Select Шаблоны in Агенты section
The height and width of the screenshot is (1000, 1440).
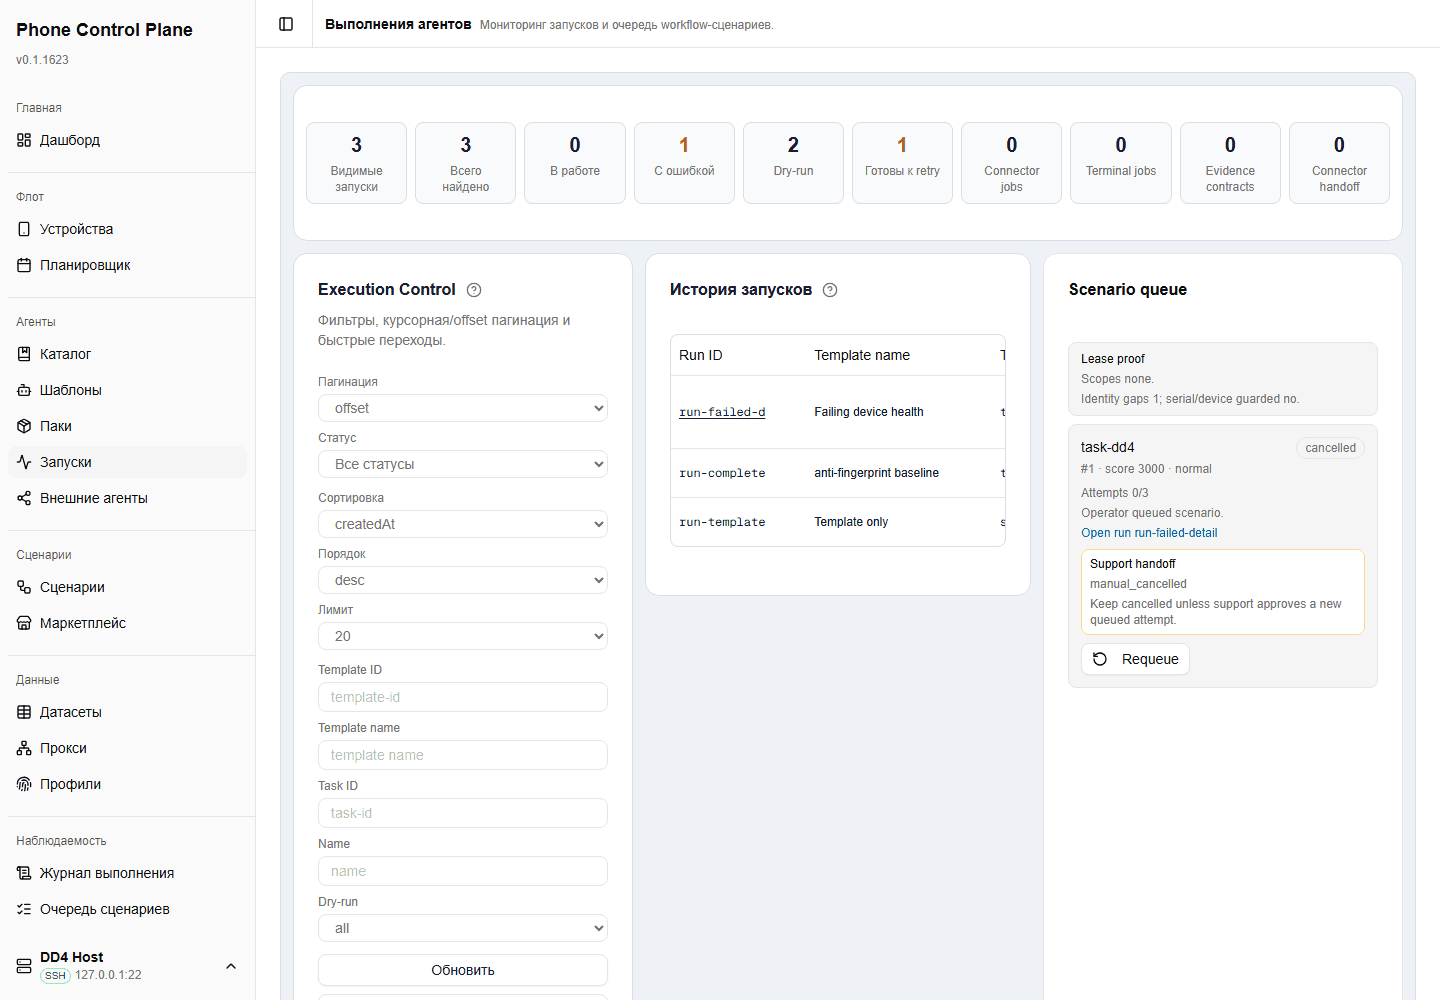[127, 390]
